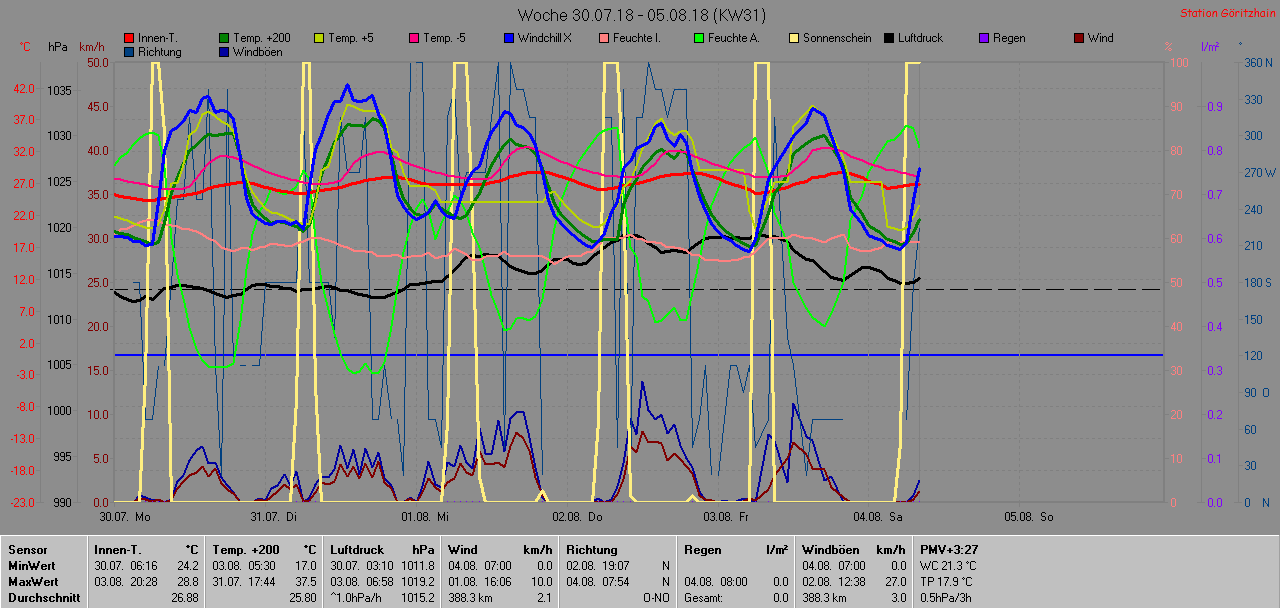Click the 03.08. Fr date label
This screenshot has height=608, width=1280.
pyautogui.click(x=726, y=517)
